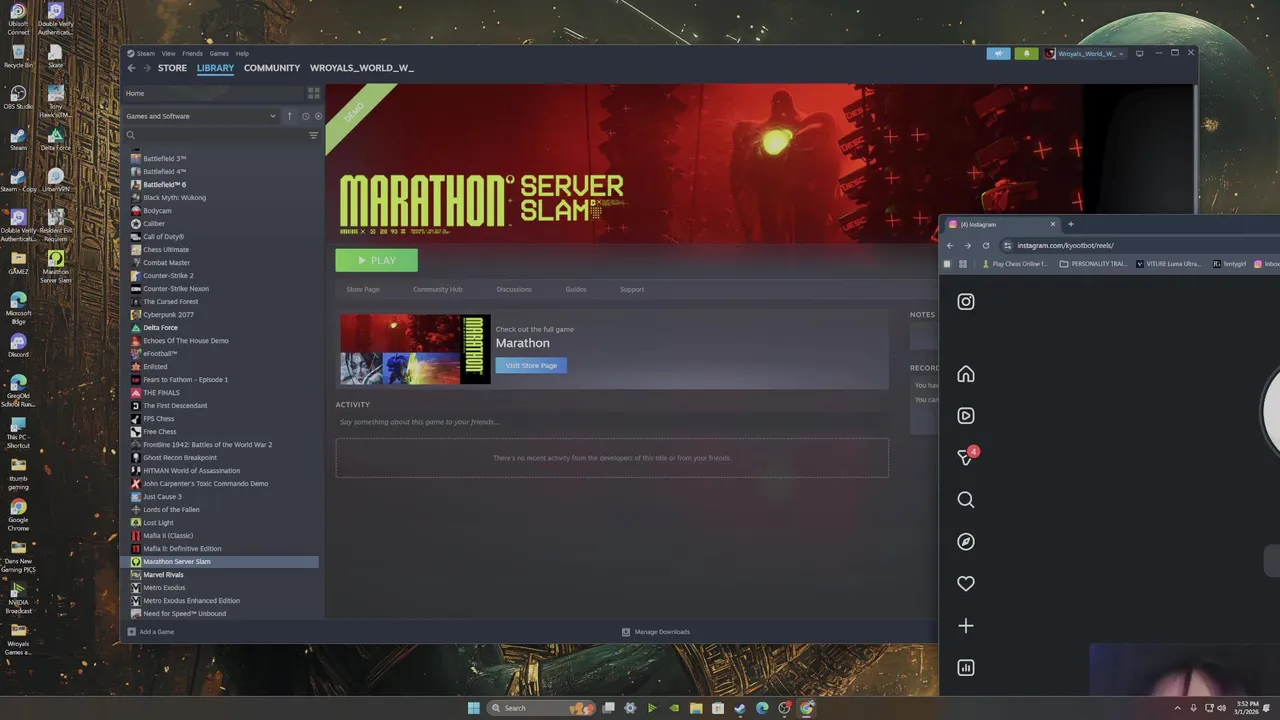This screenshot has width=1280, height=720.
Task: Open Instagram Search magnifier icon
Action: 966,499
